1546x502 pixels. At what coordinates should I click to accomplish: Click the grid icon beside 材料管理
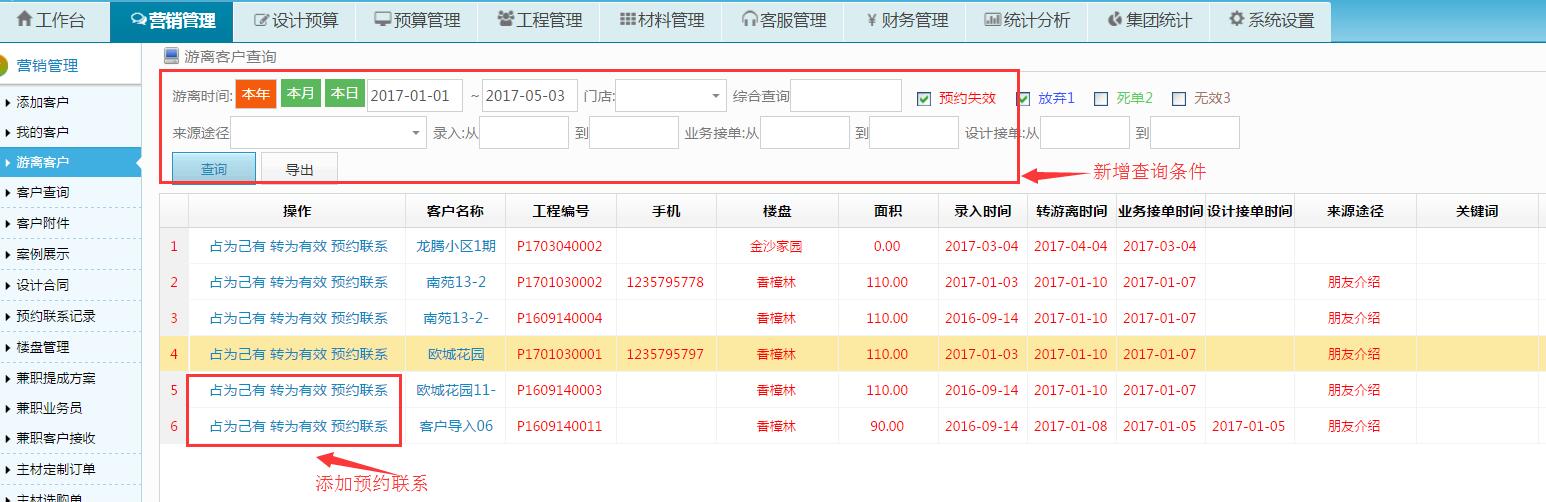[627, 20]
